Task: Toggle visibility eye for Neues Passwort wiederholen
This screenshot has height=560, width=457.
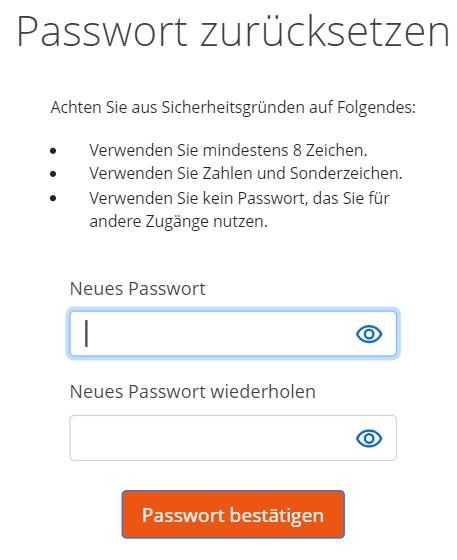Action: [x=369, y=438]
